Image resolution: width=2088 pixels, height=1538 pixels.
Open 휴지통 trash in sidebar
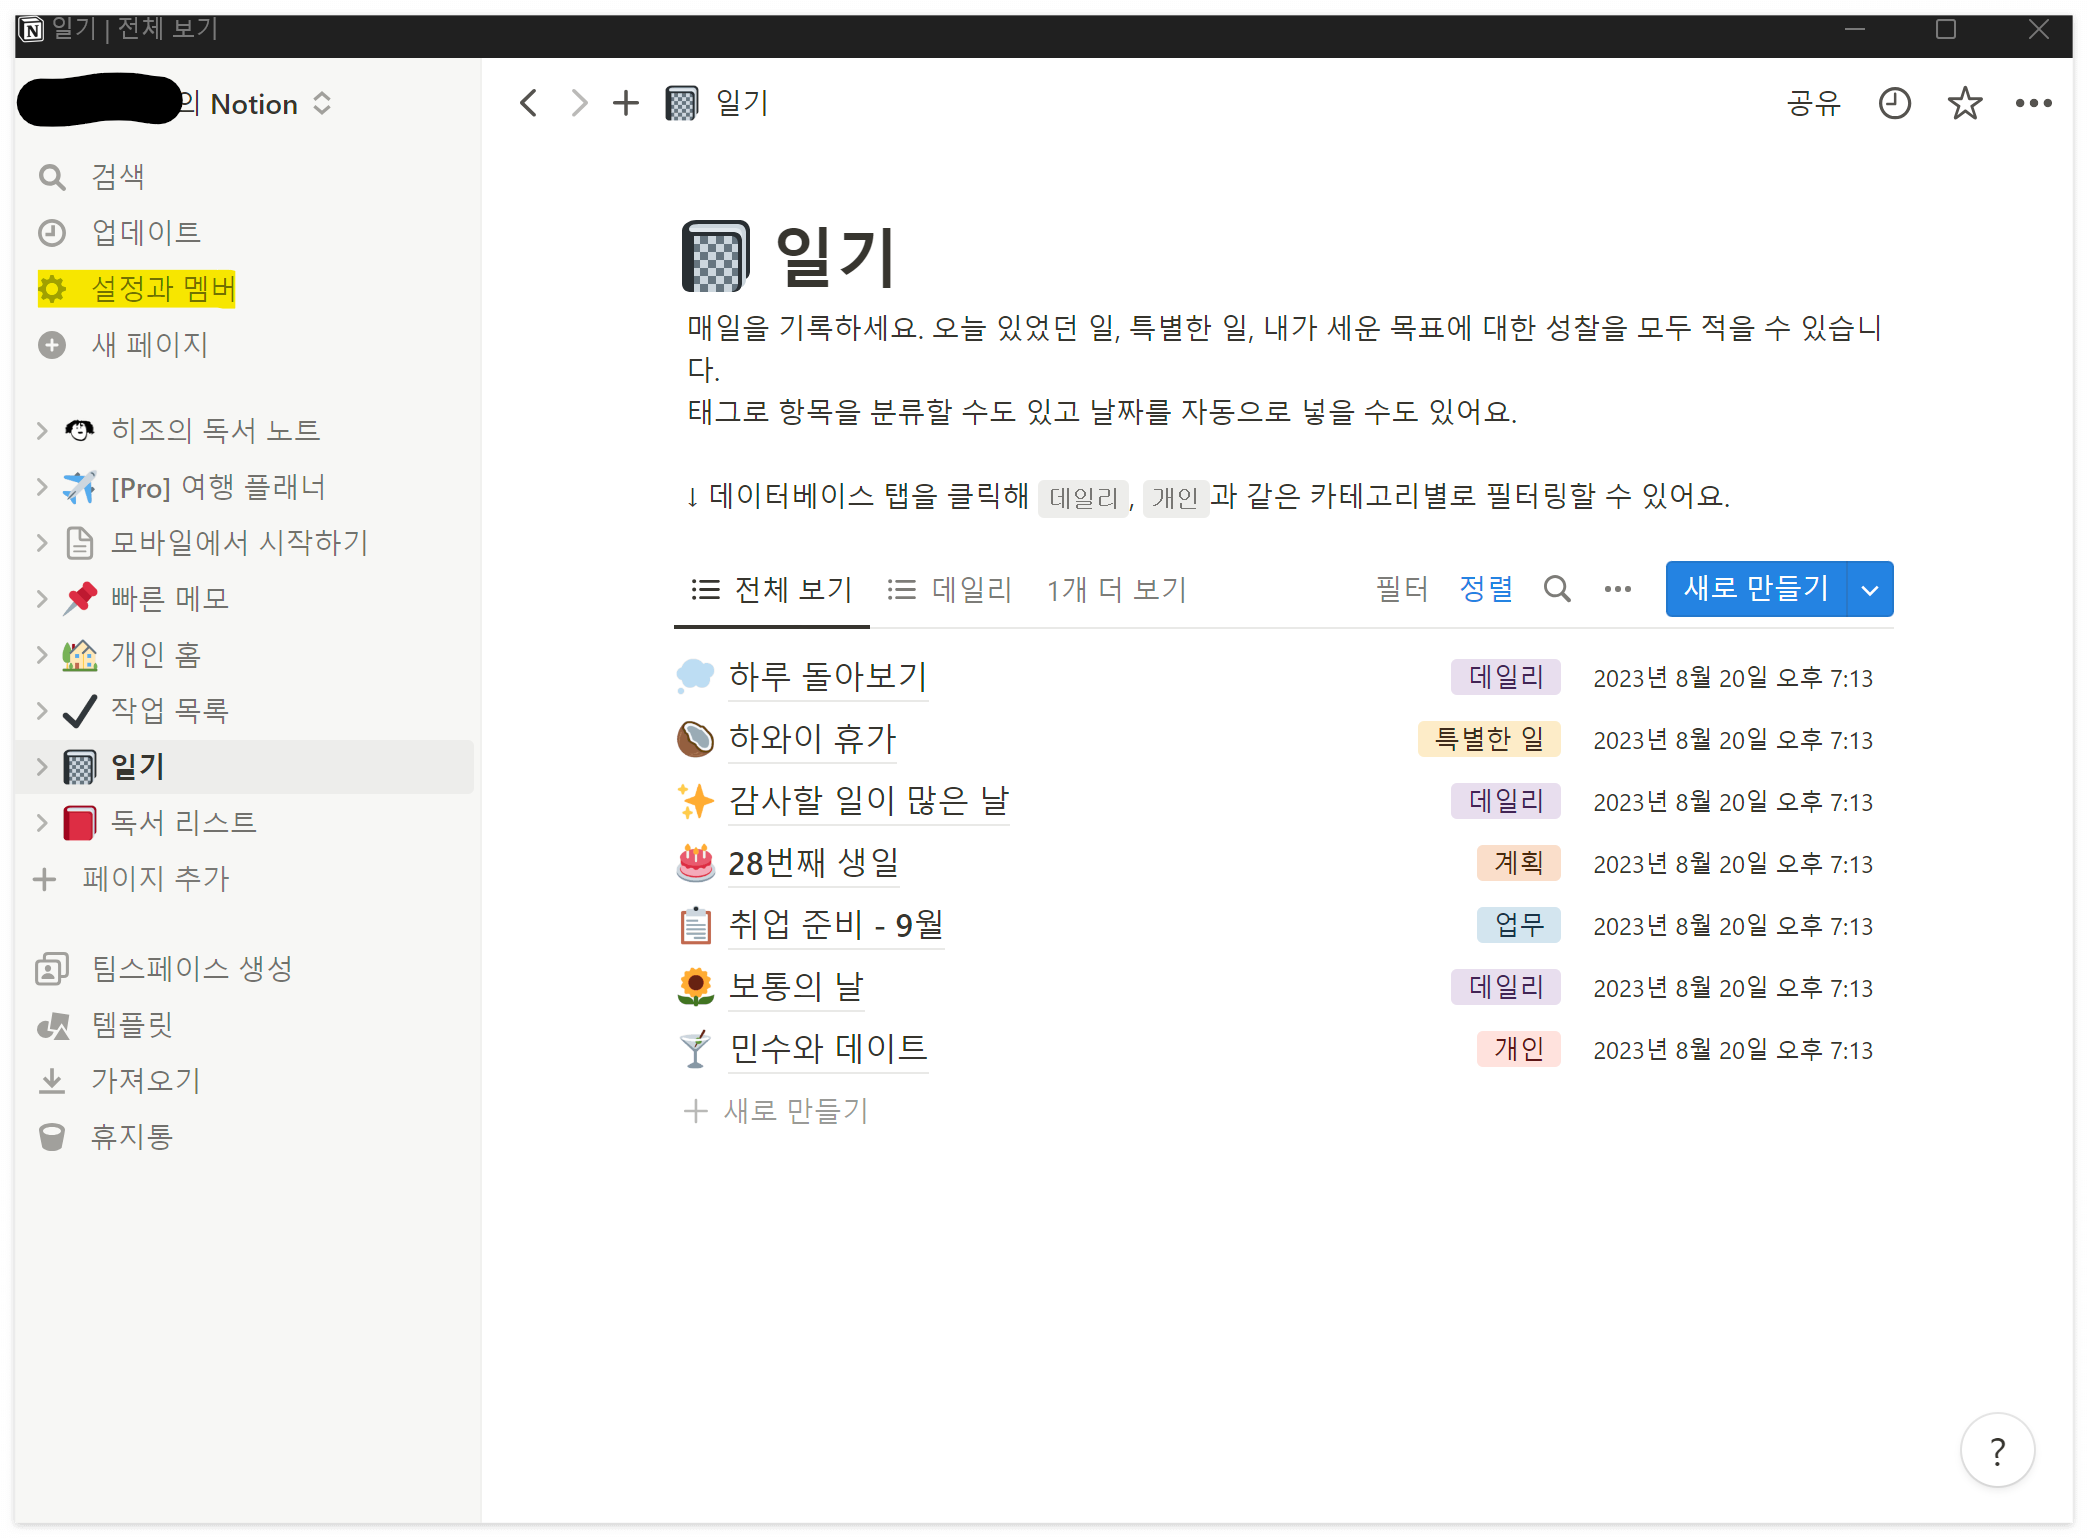pos(131,1136)
